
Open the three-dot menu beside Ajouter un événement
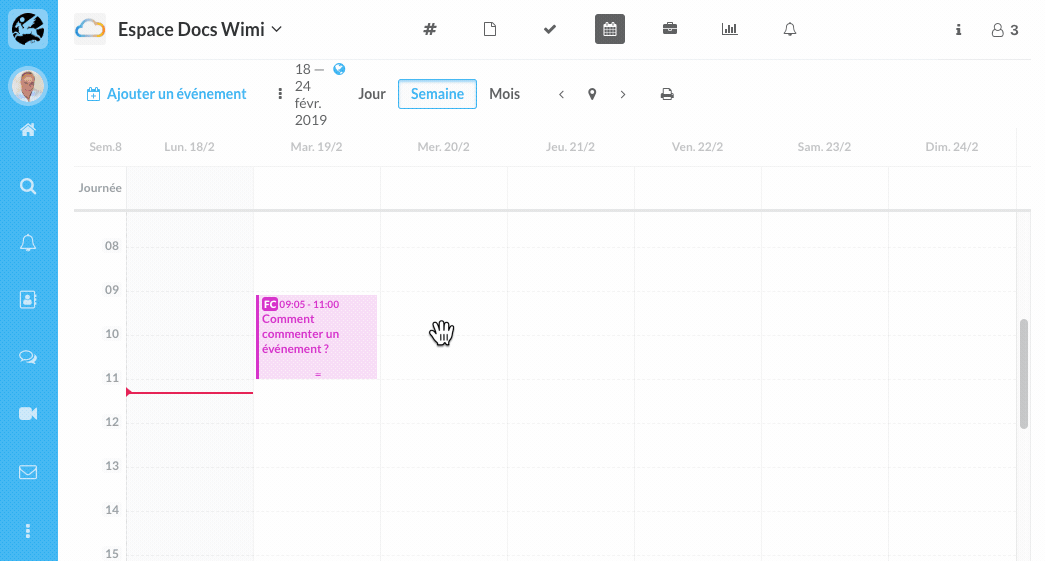pos(280,94)
